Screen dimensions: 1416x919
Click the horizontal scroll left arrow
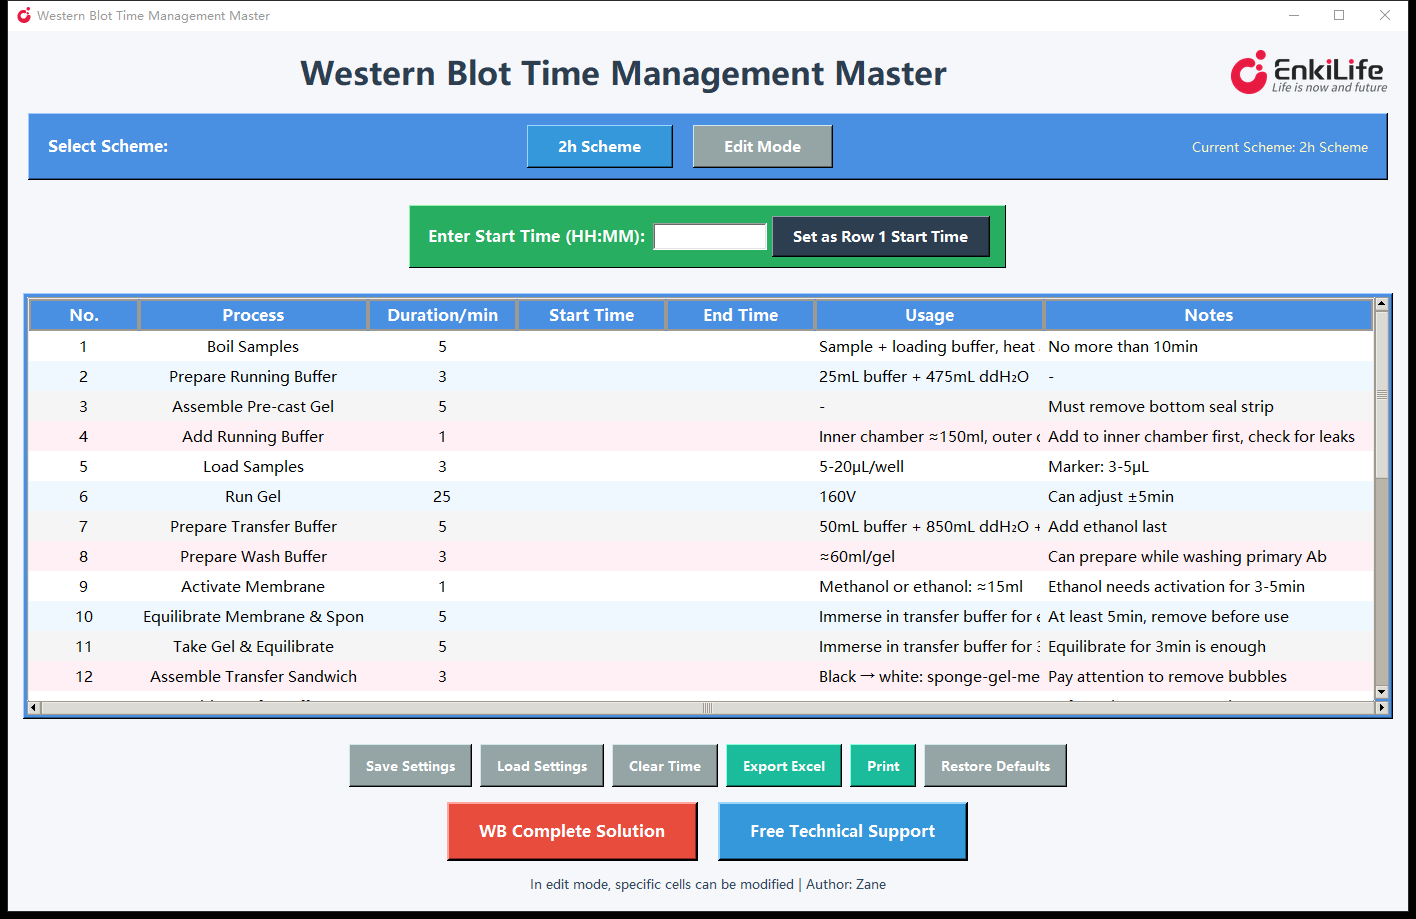click(x=34, y=708)
